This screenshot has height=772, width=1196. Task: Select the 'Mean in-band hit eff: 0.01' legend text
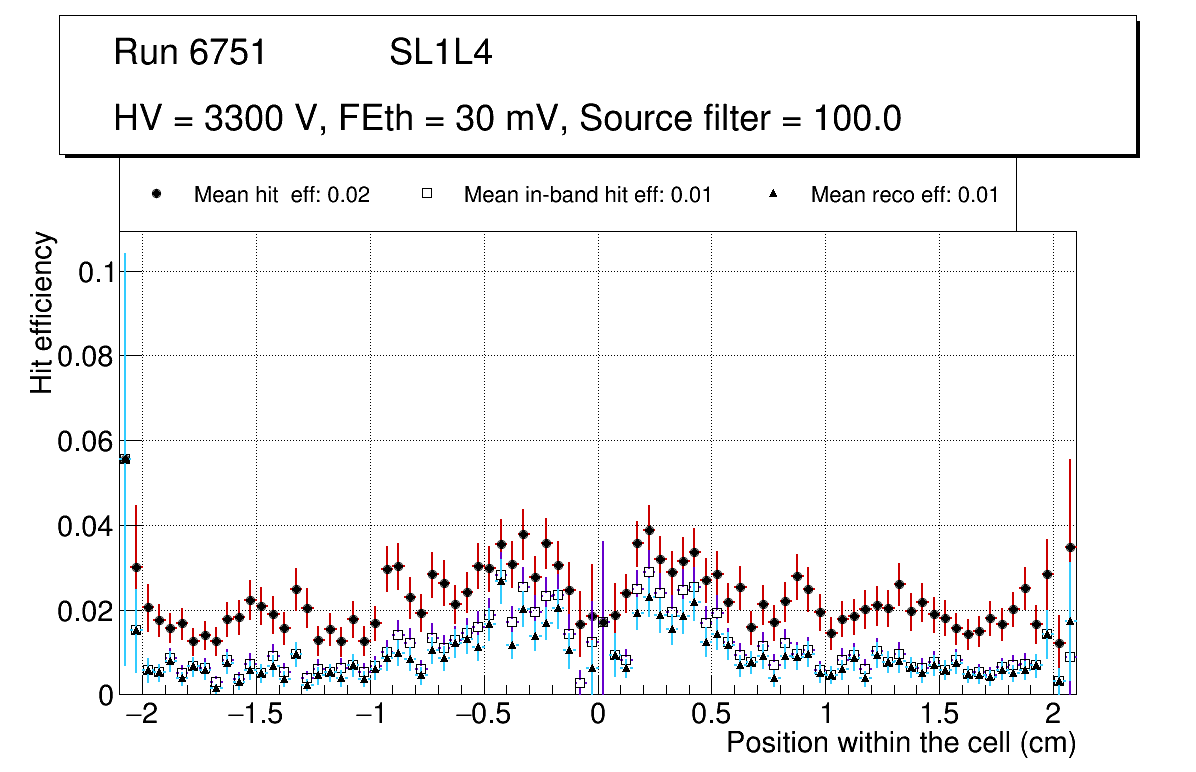(x=587, y=195)
